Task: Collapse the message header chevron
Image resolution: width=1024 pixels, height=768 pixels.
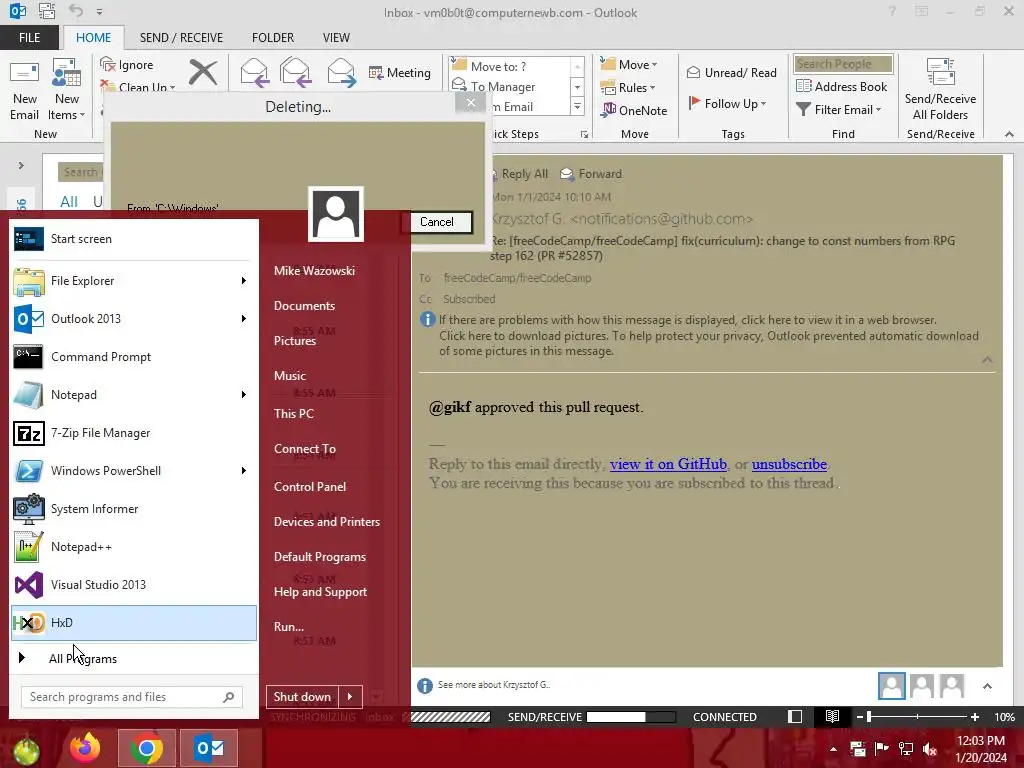Action: [x=987, y=360]
